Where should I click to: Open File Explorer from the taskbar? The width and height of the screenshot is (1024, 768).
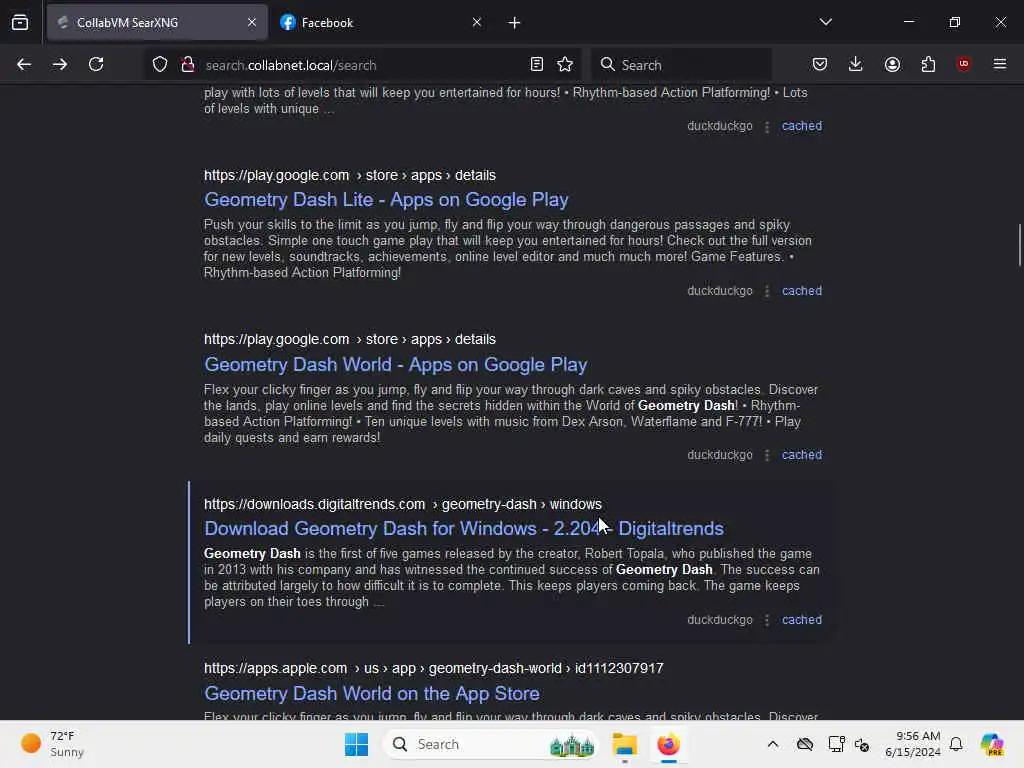click(624, 744)
